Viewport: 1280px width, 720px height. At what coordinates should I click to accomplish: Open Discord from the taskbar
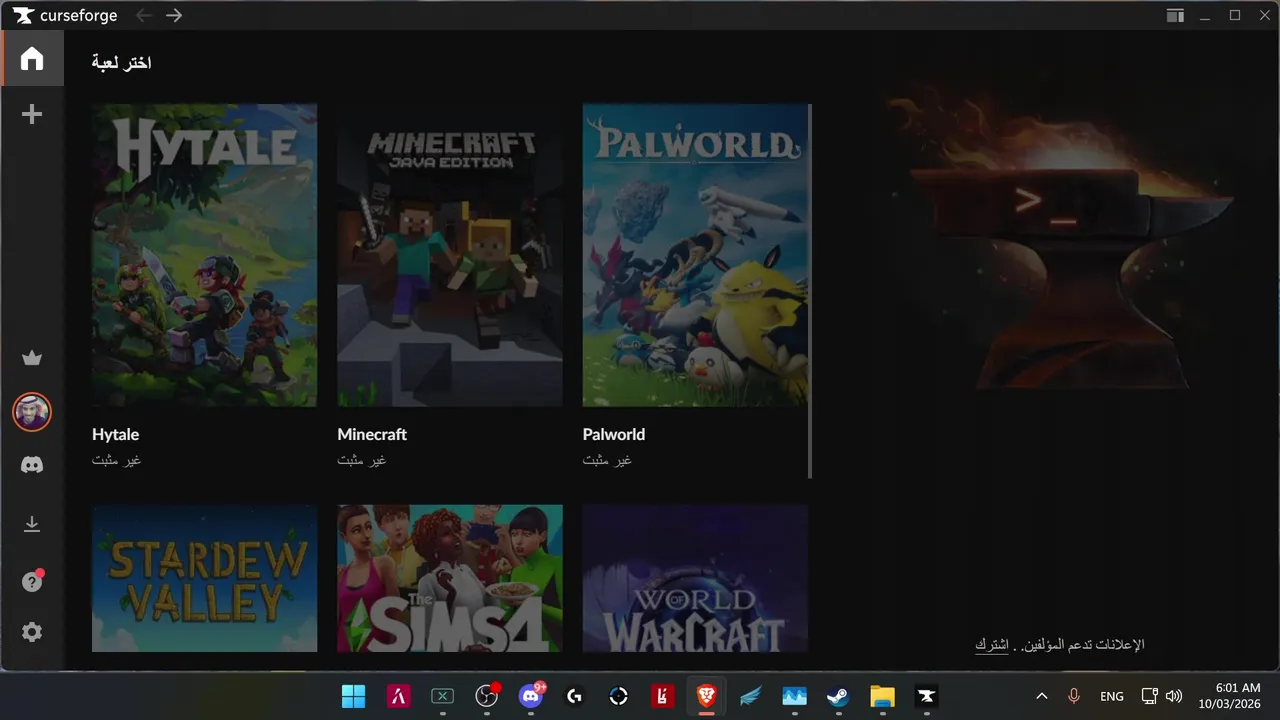(x=531, y=696)
